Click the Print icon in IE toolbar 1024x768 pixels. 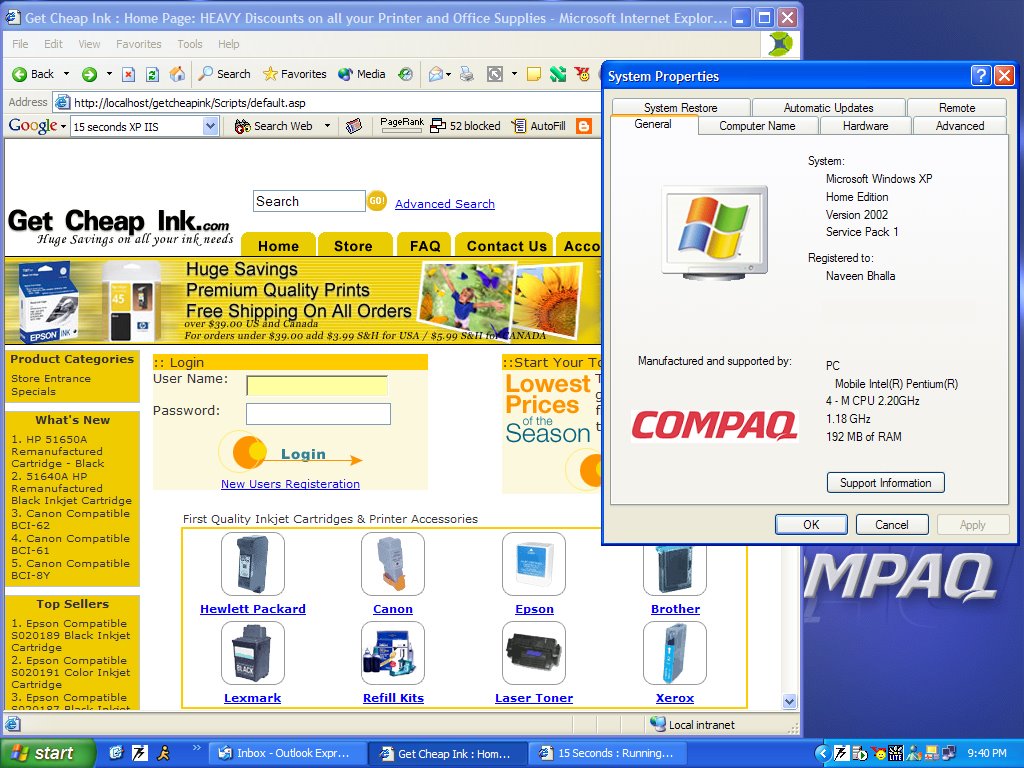[x=467, y=74]
